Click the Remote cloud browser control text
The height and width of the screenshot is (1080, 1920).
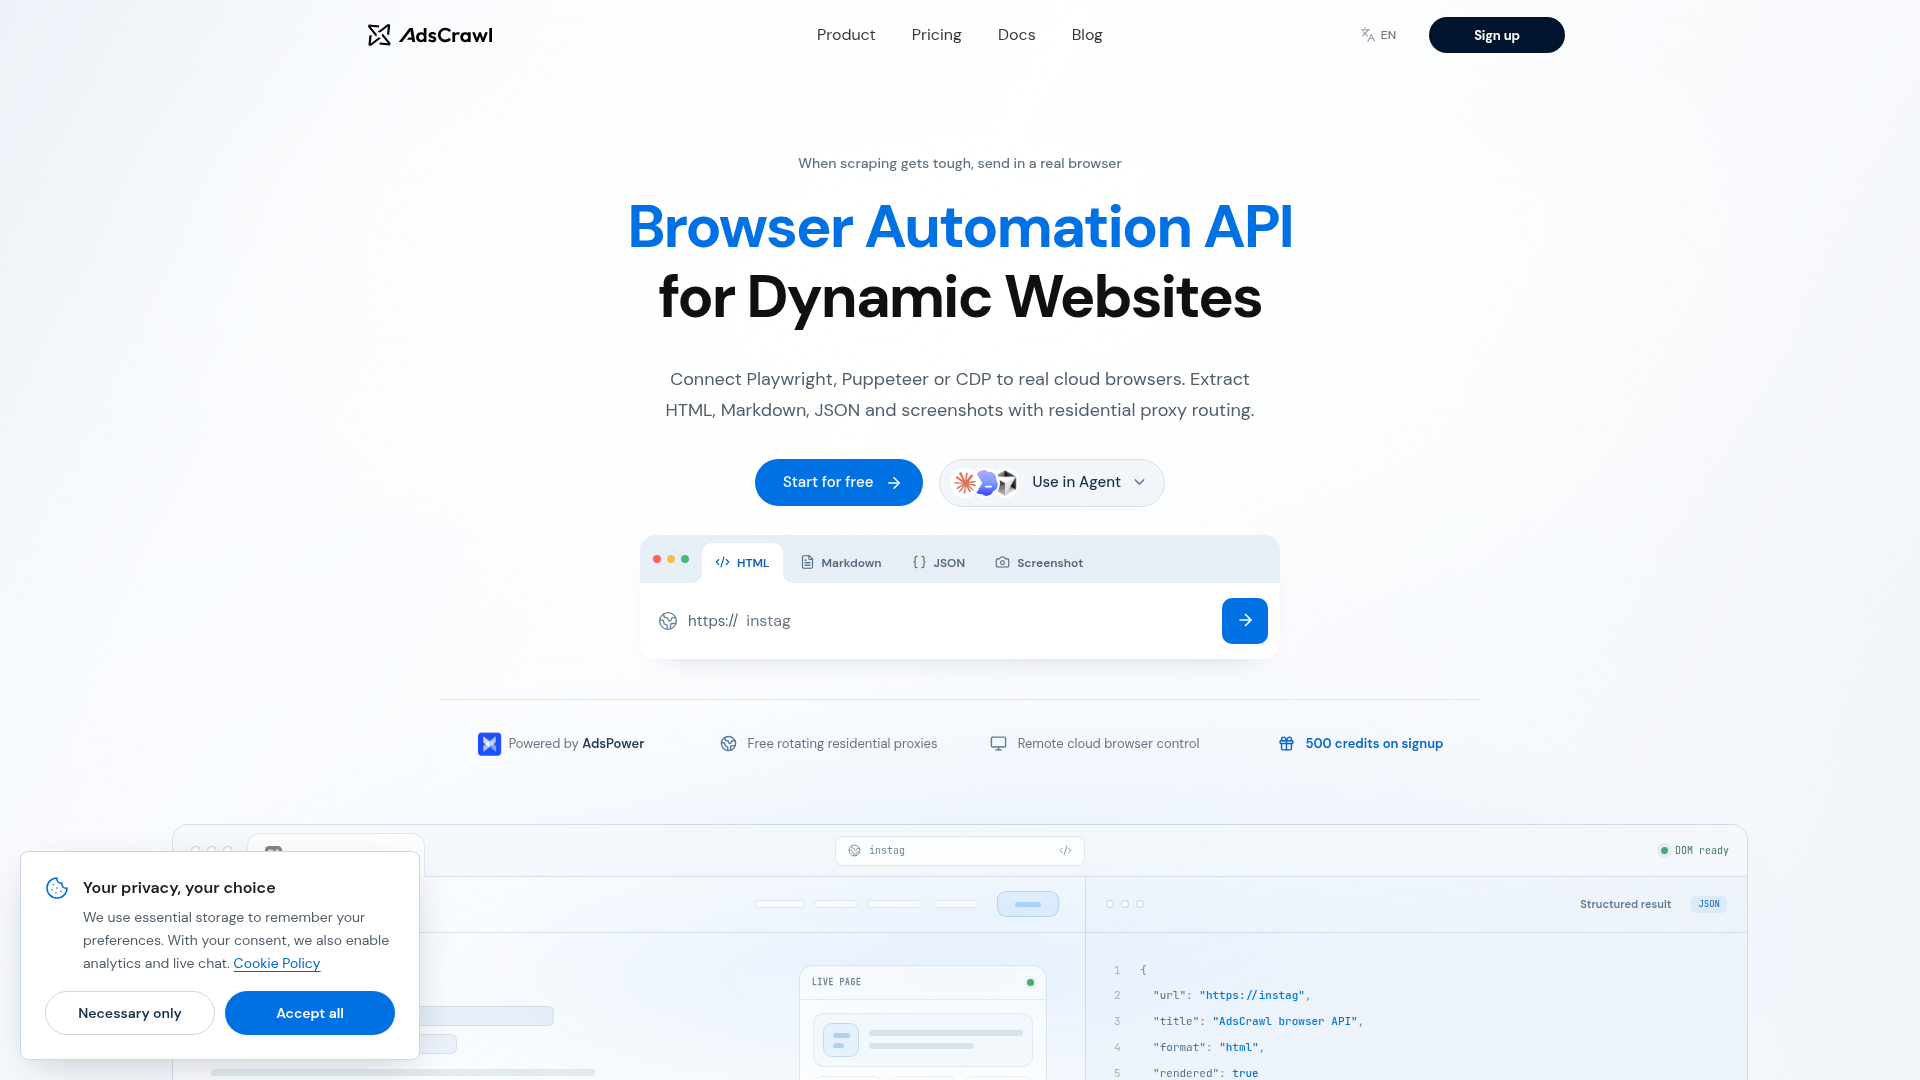pyautogui.click(x=1108, y=744)
